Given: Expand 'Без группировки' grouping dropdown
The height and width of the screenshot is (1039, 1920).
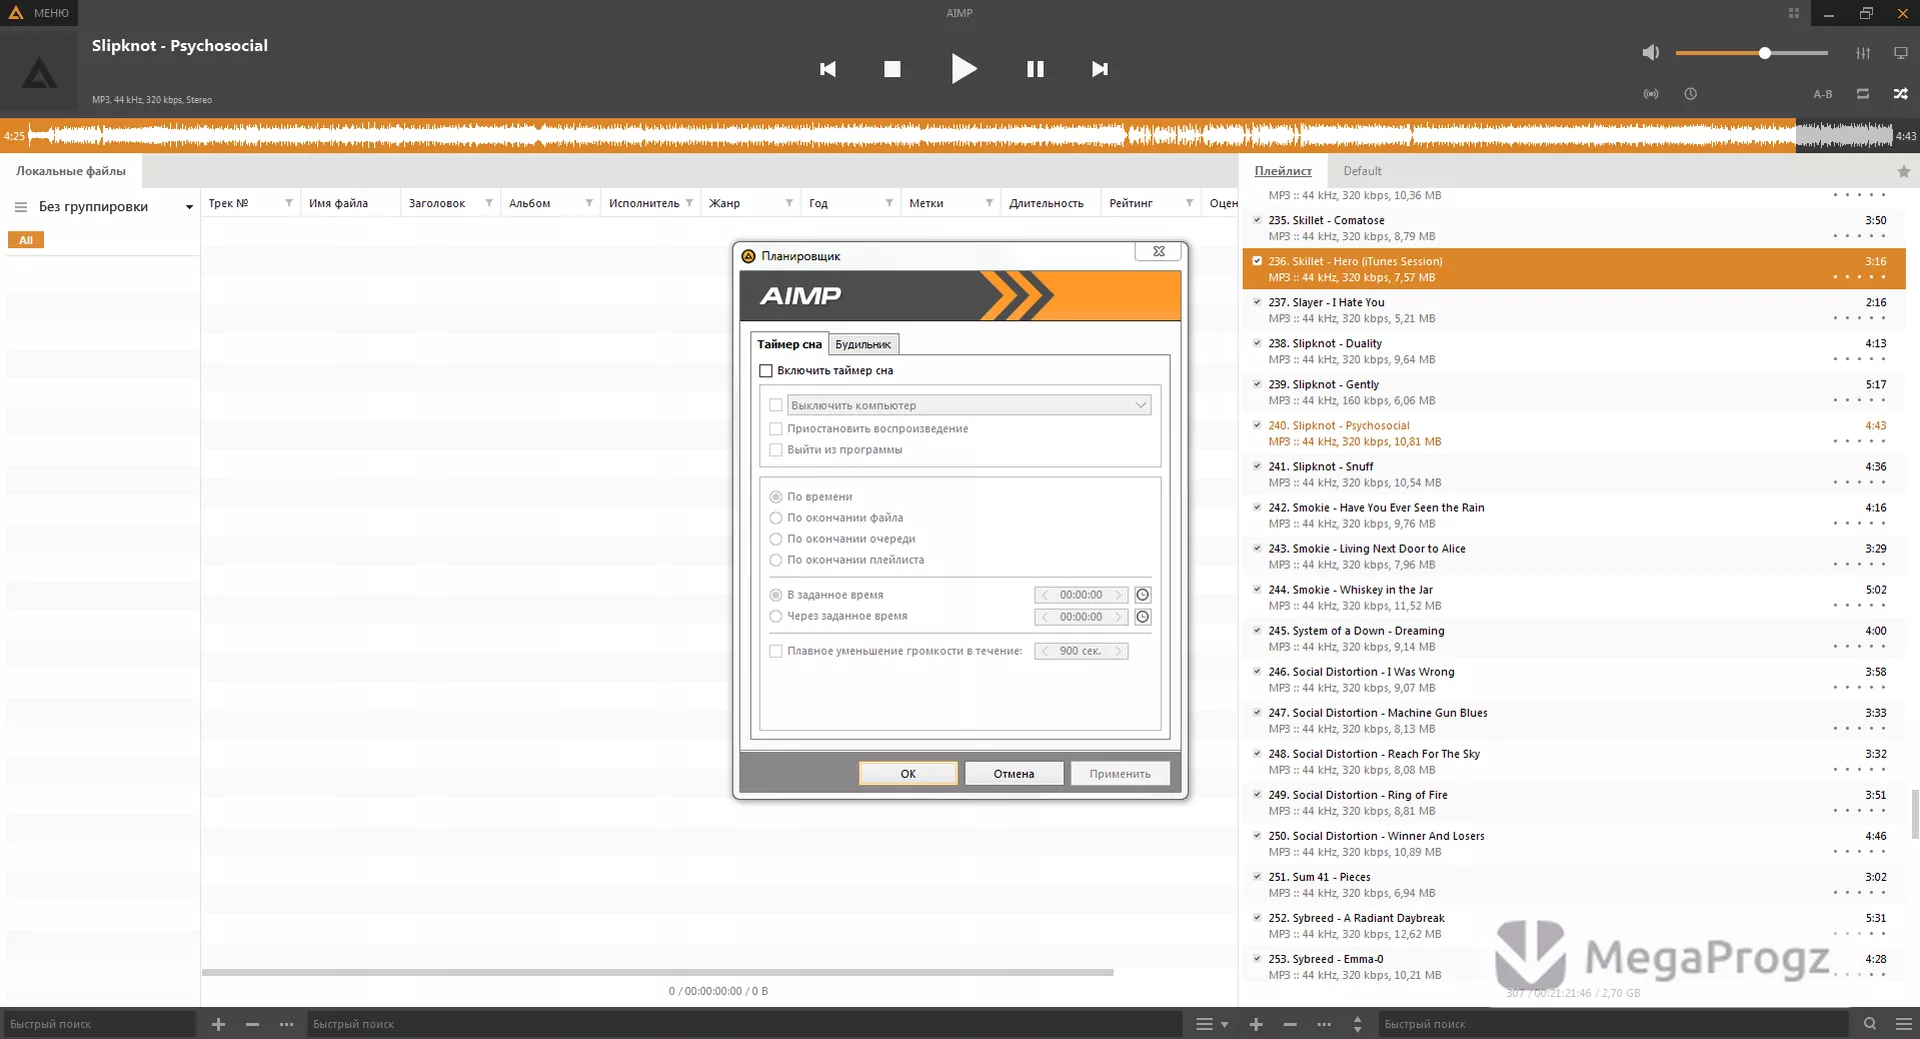Looking at the screenshot, I should point(189,207).
